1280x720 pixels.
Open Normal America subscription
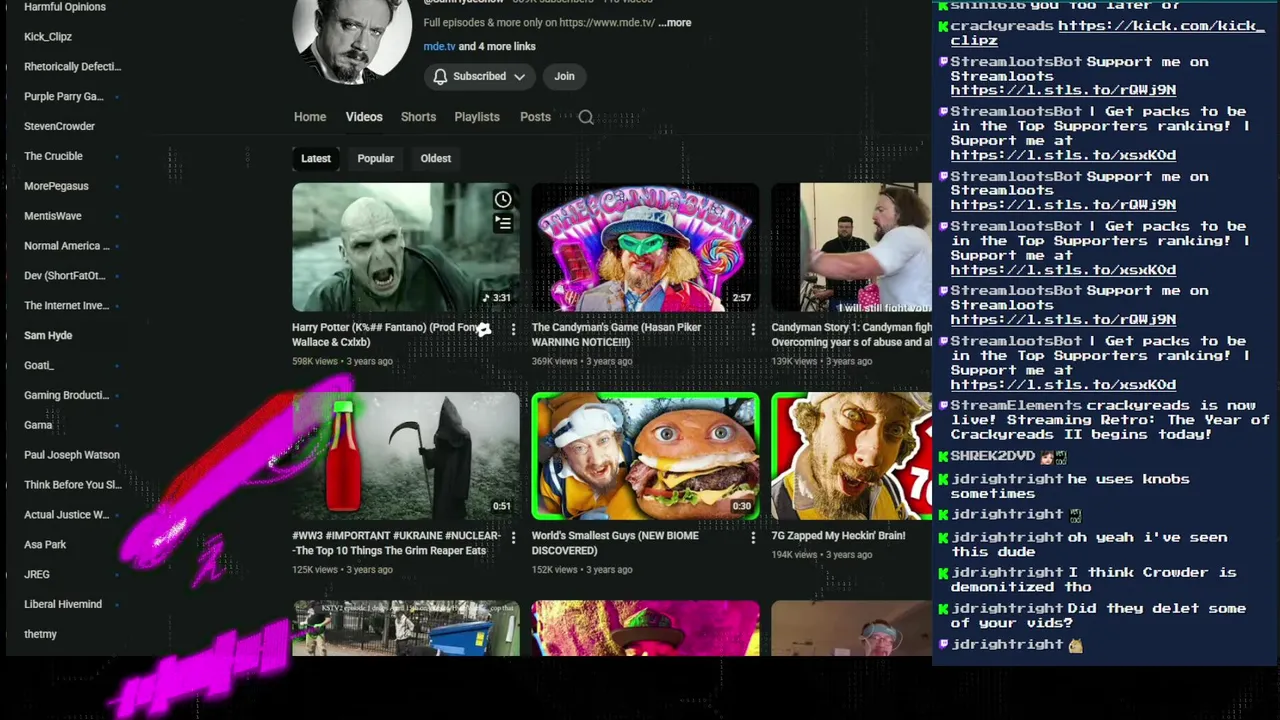pos(66,246)
